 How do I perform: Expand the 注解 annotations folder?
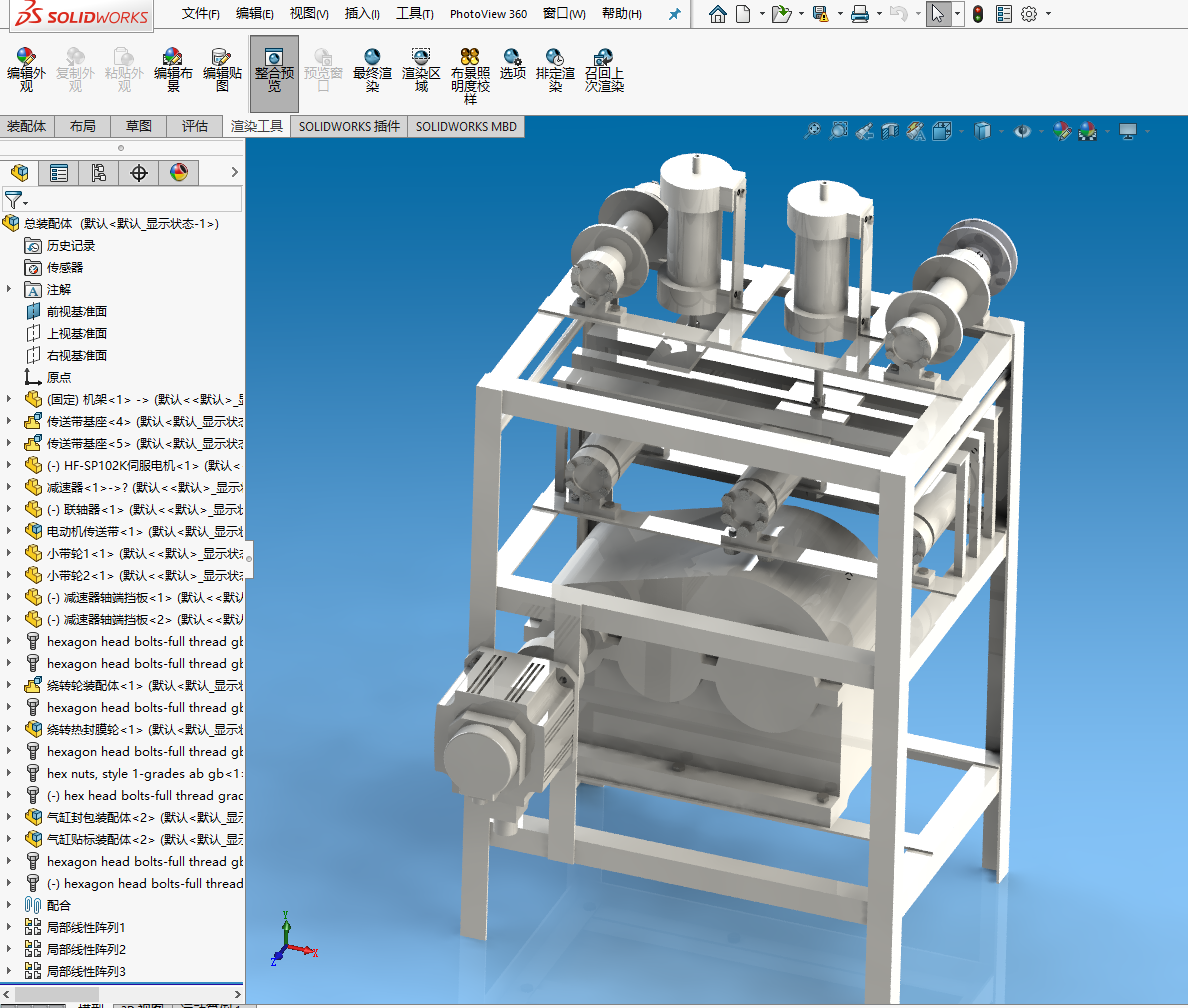point(10,289)
